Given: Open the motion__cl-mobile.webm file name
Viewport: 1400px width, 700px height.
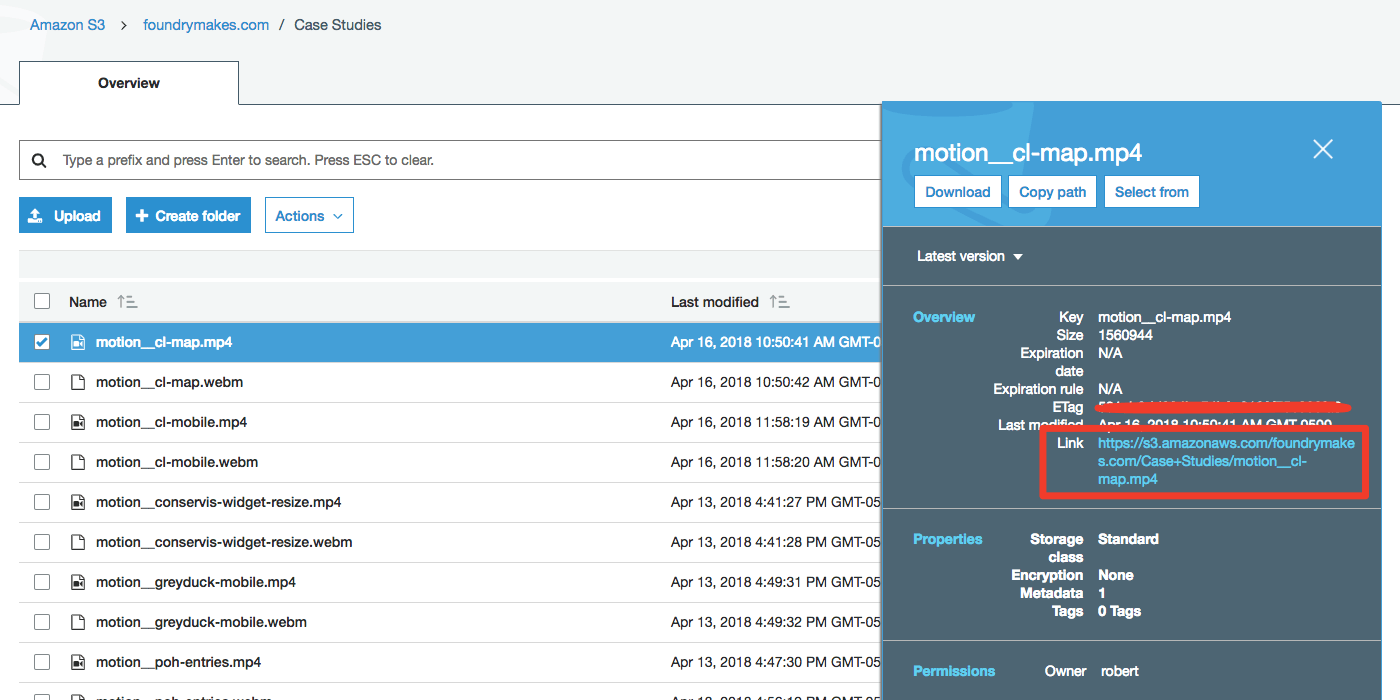Looking at the screenshot, I should click(177, 462).
